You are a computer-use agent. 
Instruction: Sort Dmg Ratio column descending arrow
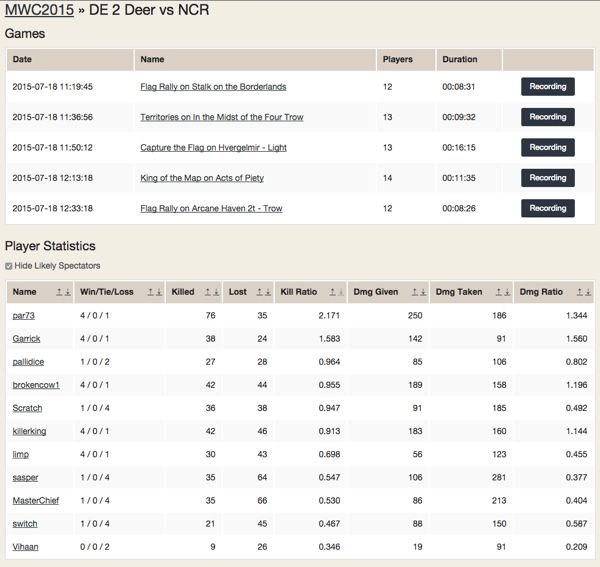click(x=588, y=292)
